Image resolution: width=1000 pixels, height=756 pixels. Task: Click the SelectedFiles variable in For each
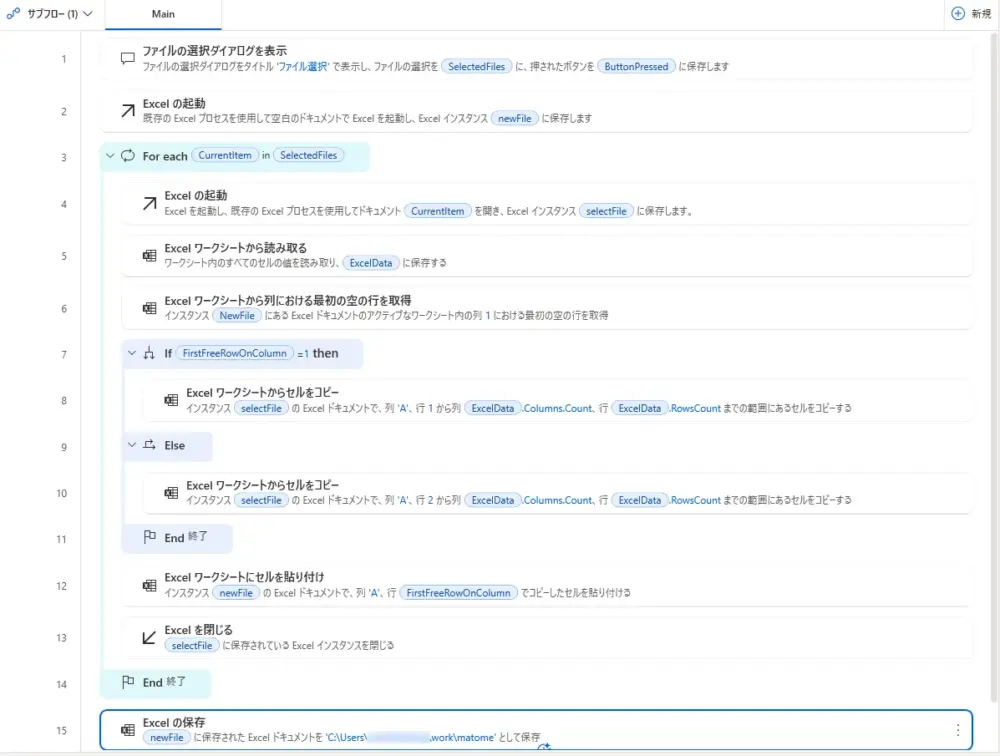[308, 156]
